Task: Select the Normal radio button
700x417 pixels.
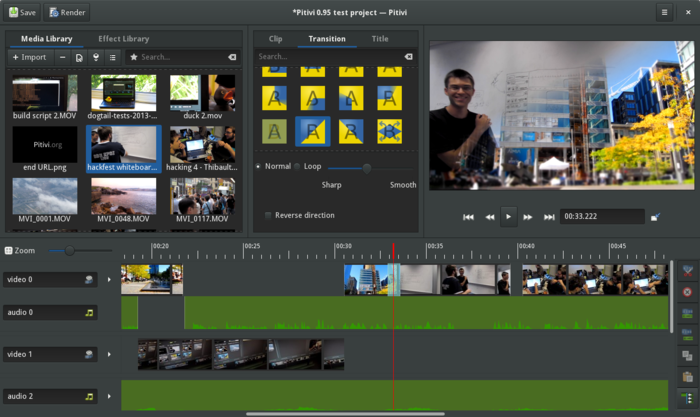Action: (259, 166)
